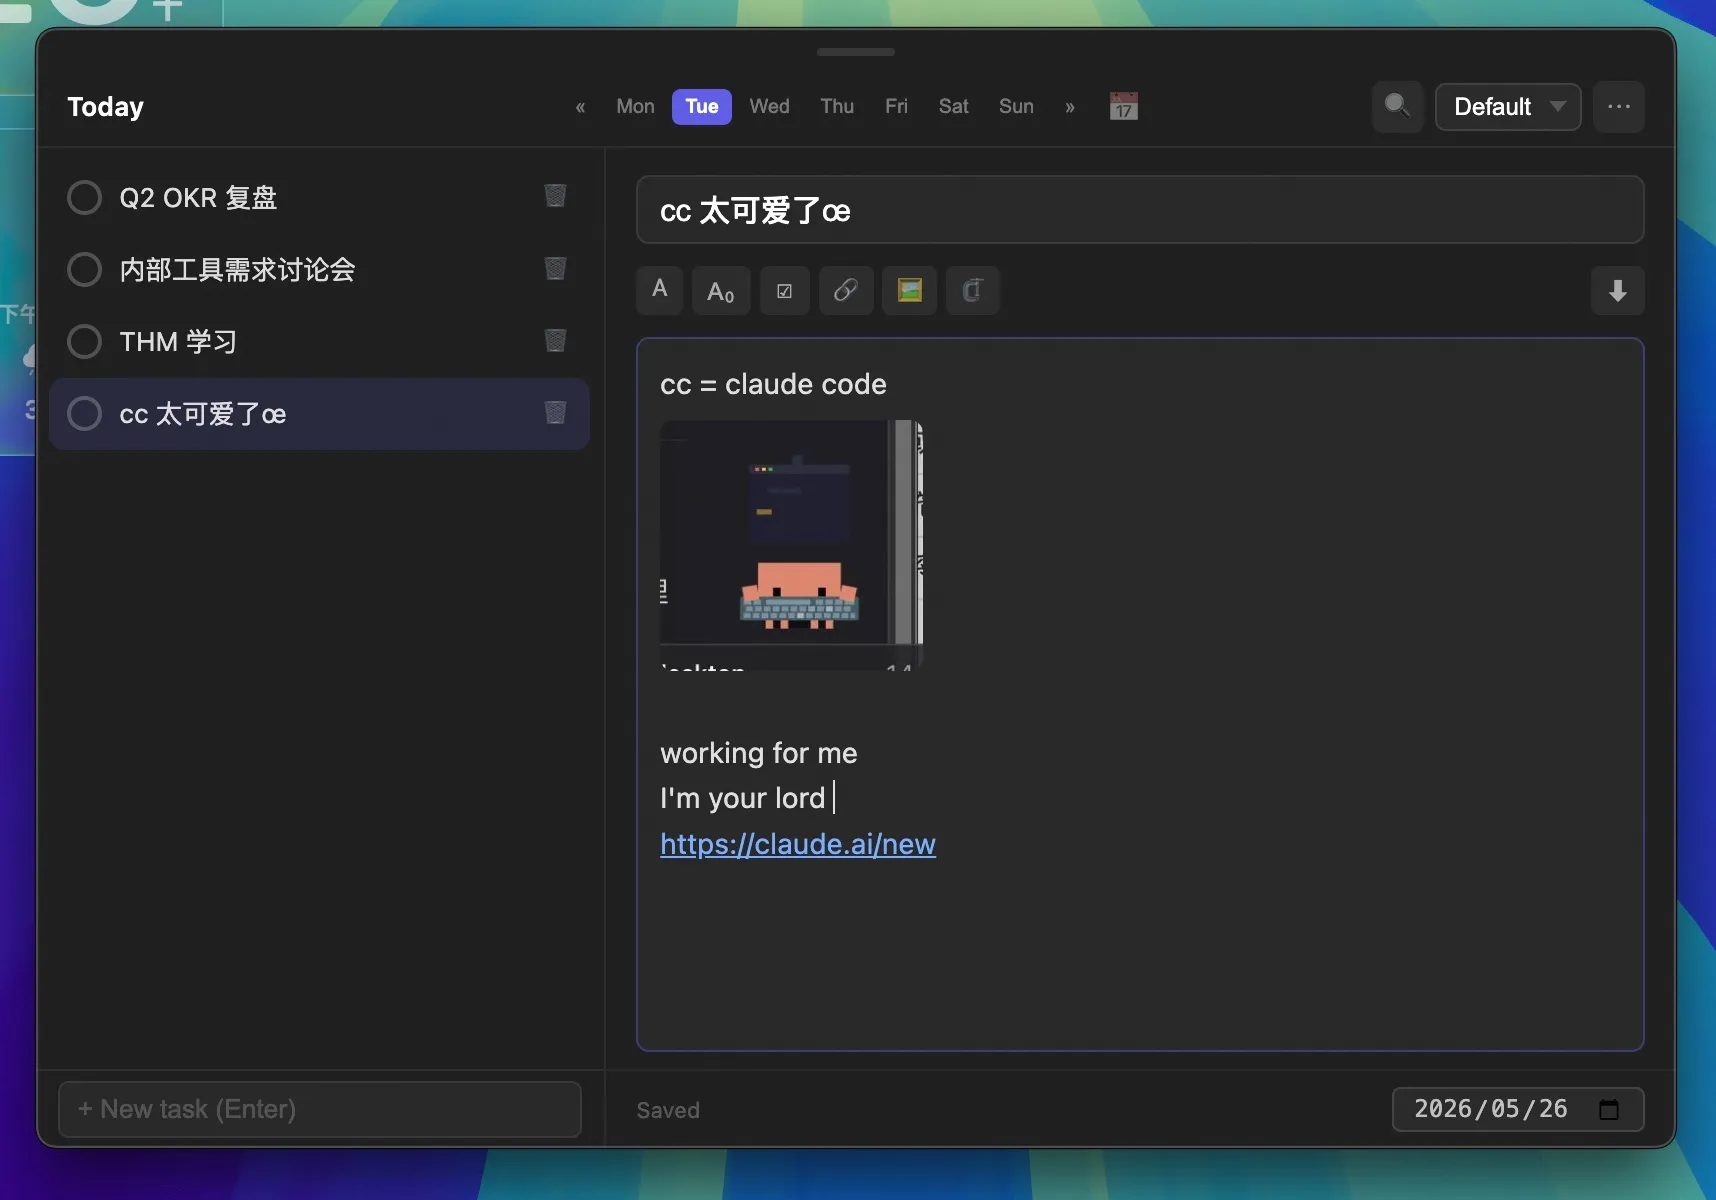This screenshot has height=1200, width=1716.
Task: Switch to the Sat tab
Action: 953,107
